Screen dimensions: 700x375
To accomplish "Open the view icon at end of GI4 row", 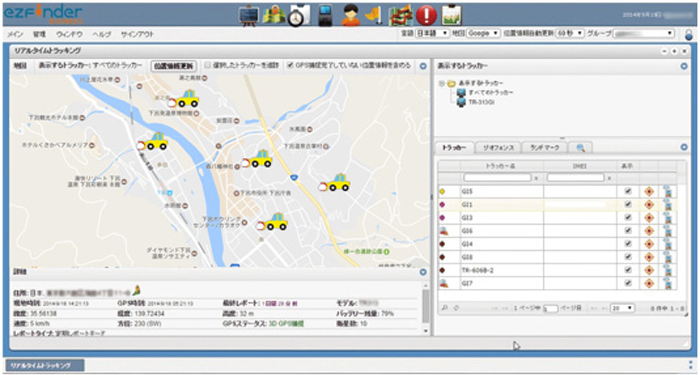I will pyautogui.click(x=668, y=243).
